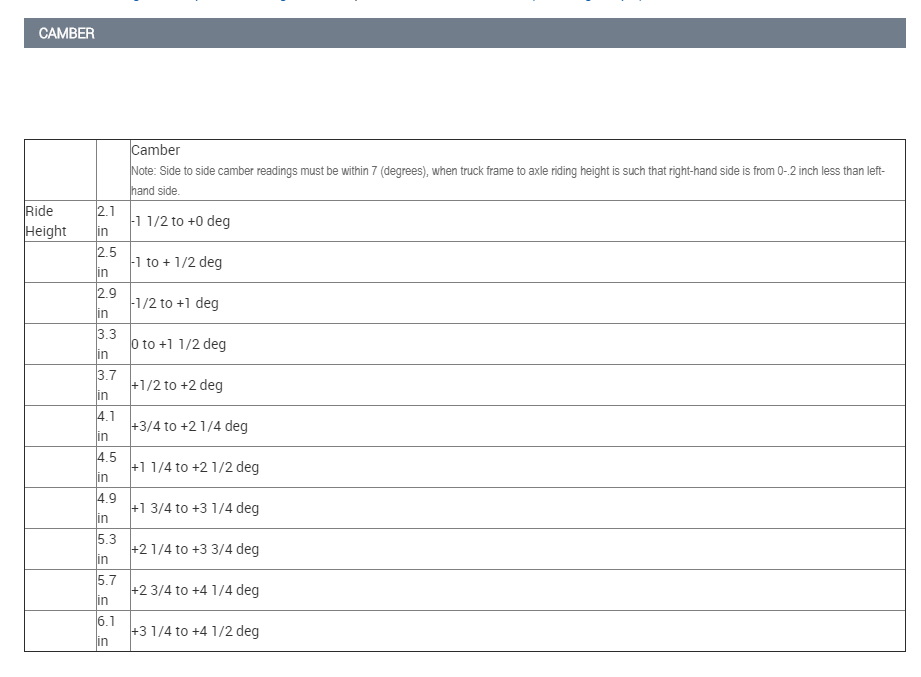Select the -1 1/2 to +0 deg value
Viewport: 921px width, 677px height.
coord(181,221)
